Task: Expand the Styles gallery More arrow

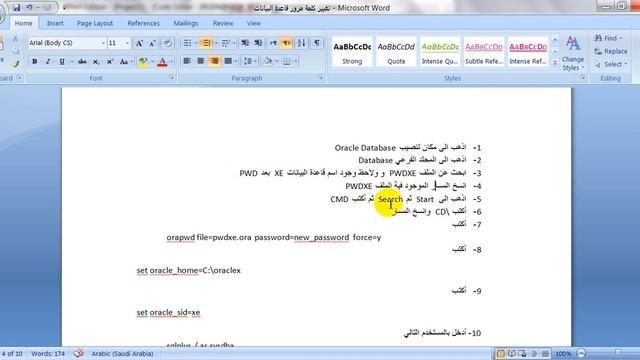Action: click(x=555, y=63)
